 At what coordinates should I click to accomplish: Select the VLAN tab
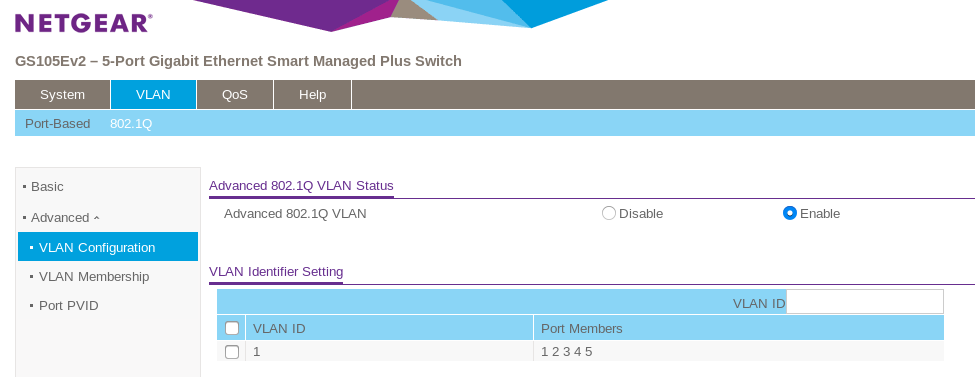point(153,95)
